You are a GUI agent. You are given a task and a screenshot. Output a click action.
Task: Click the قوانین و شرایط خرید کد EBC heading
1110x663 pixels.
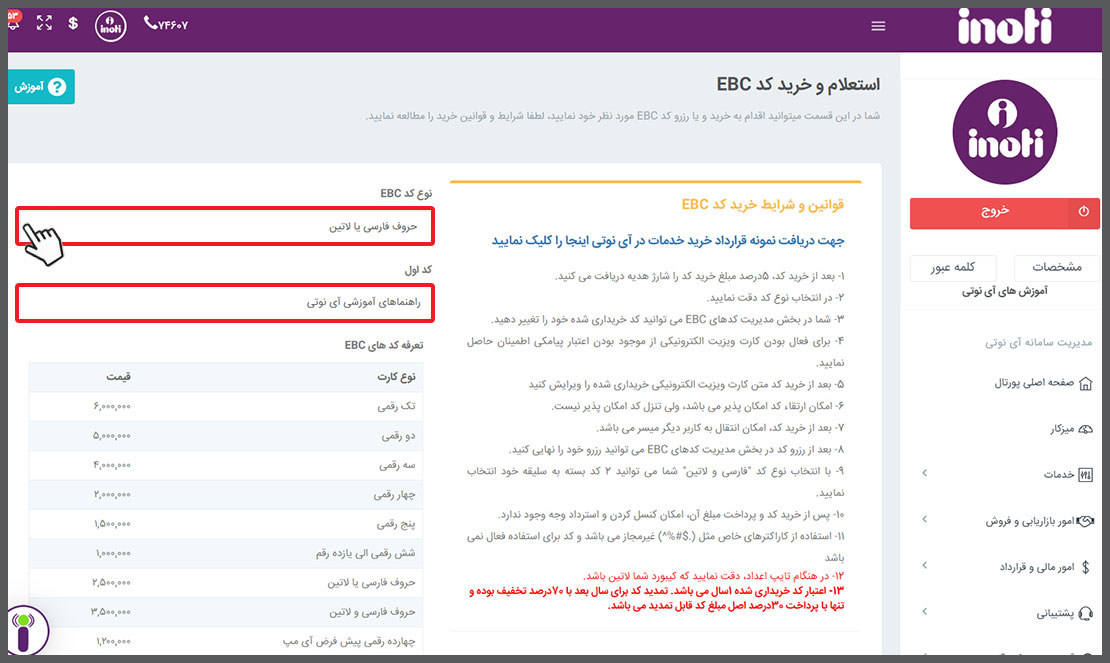(x=762, y=204)
